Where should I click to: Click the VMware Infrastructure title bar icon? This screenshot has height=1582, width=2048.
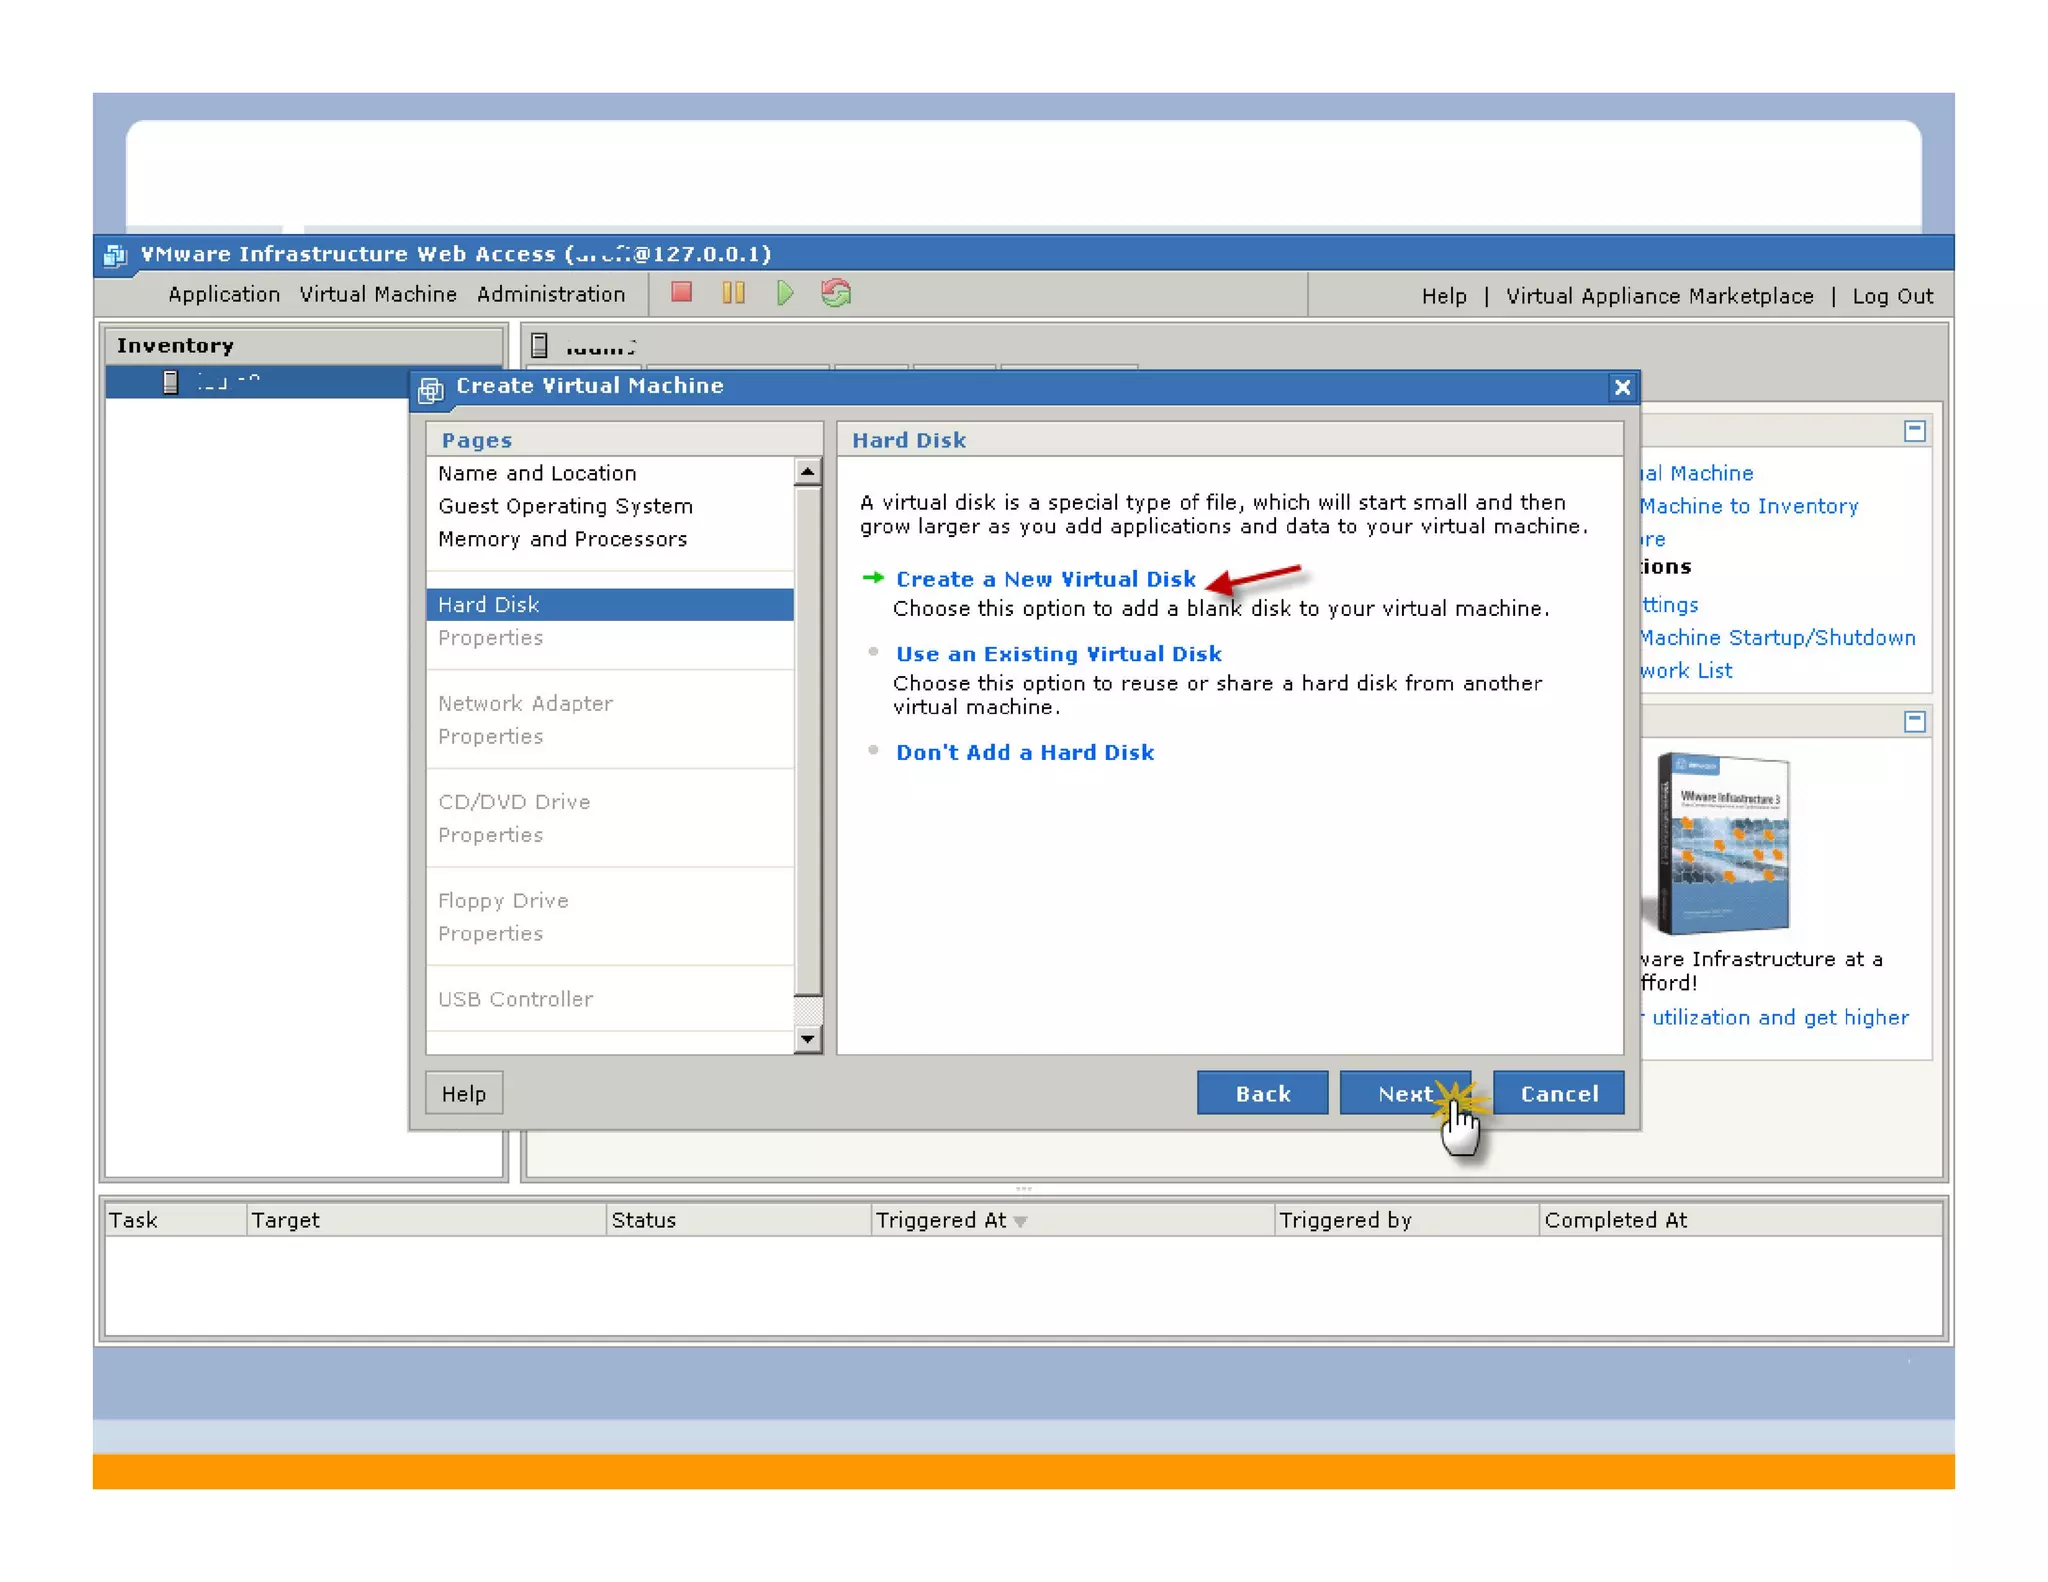click(115, 255)
